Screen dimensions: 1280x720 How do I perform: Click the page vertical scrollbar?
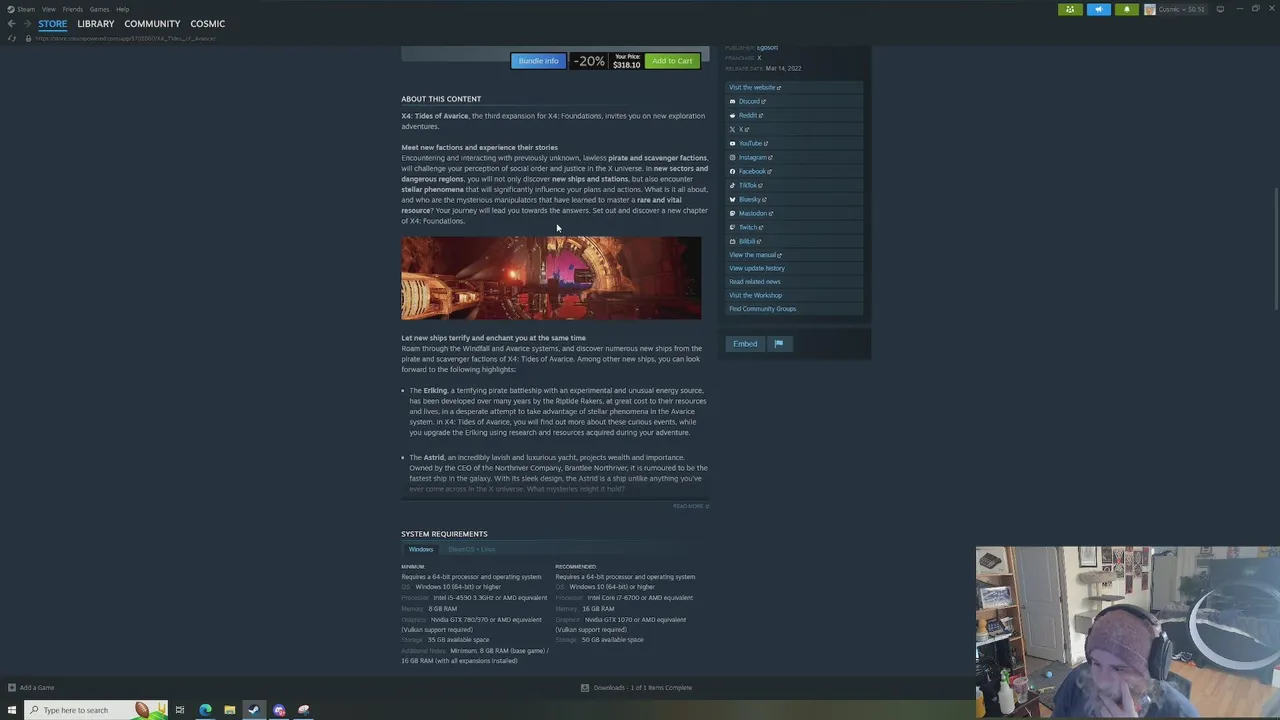tap(1275, 250)
